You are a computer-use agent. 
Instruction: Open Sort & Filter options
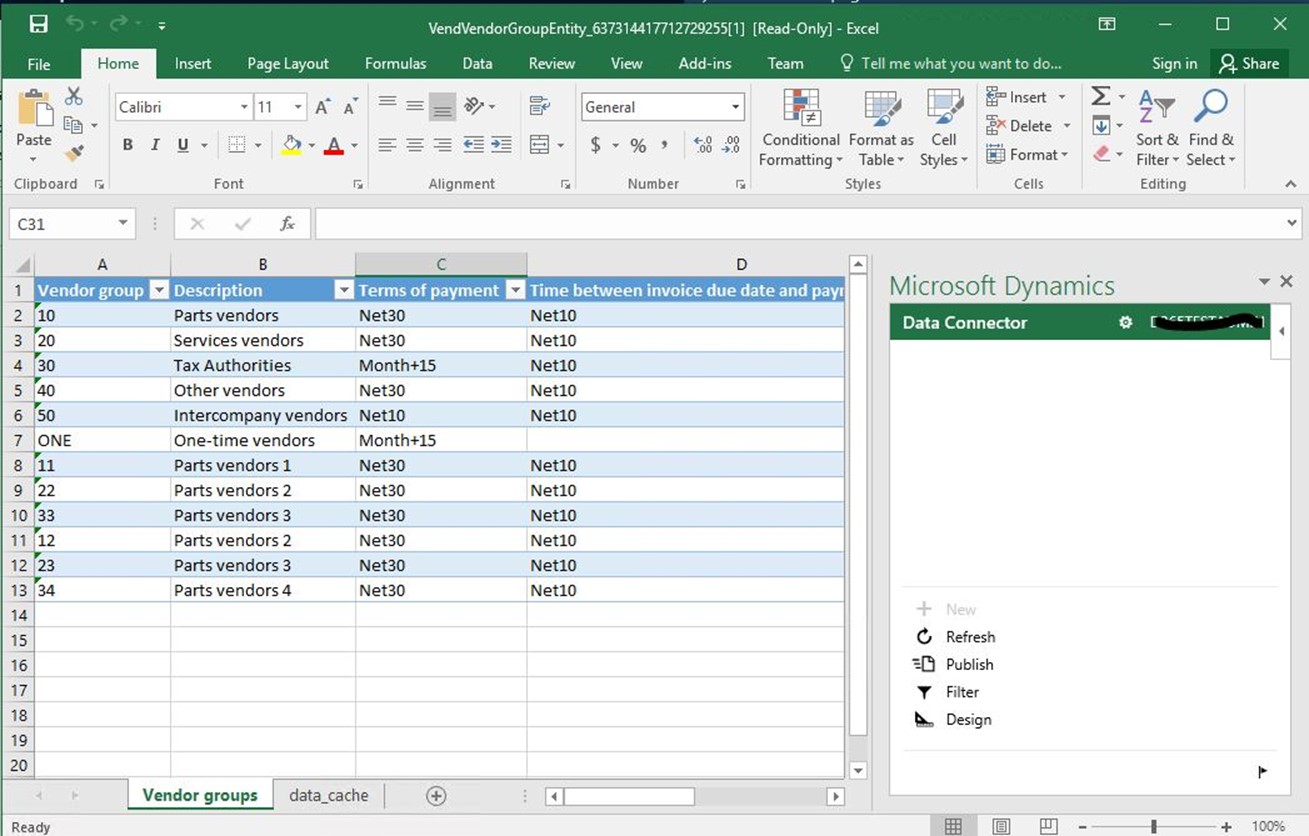click(x=1157, y=128)
